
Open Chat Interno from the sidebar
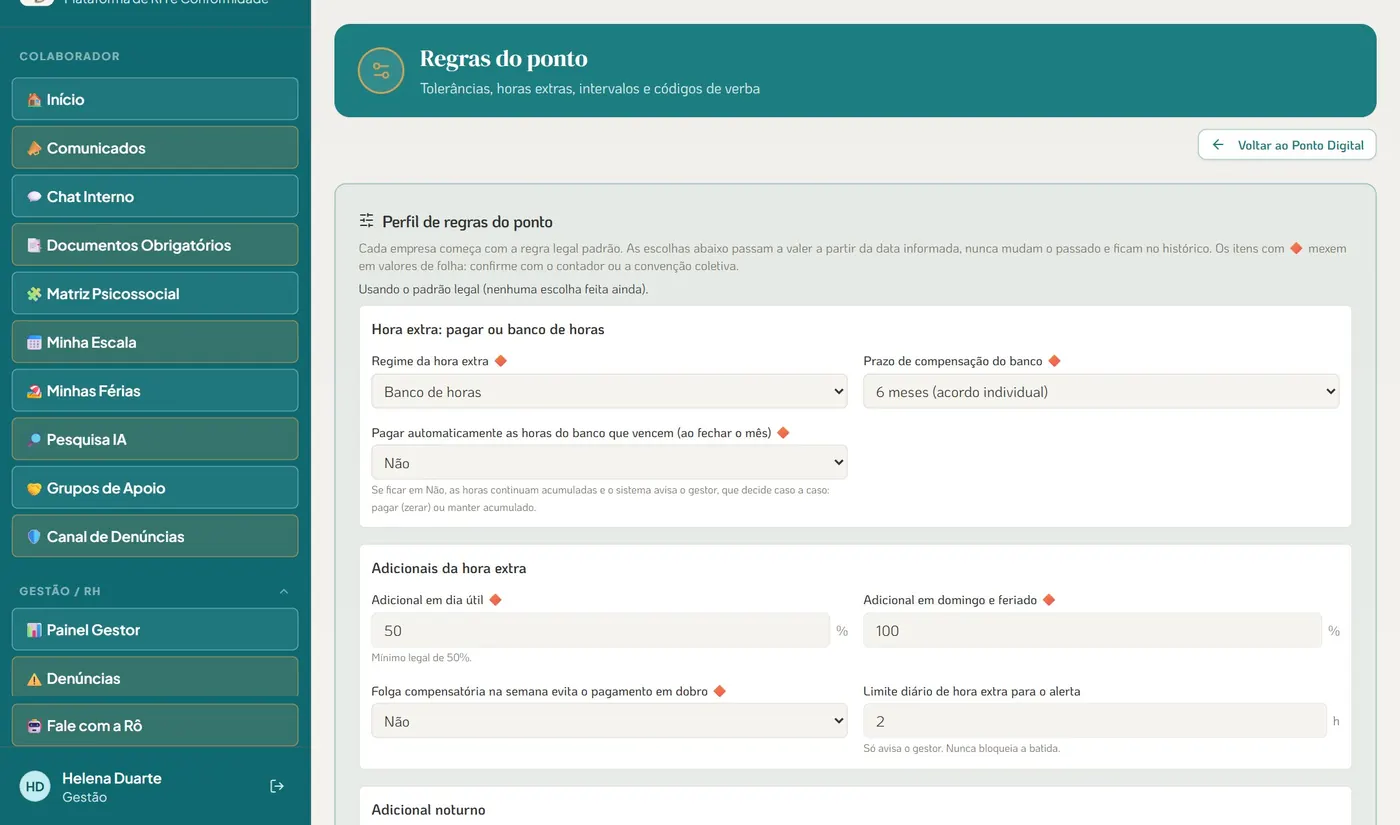[155, 196]
